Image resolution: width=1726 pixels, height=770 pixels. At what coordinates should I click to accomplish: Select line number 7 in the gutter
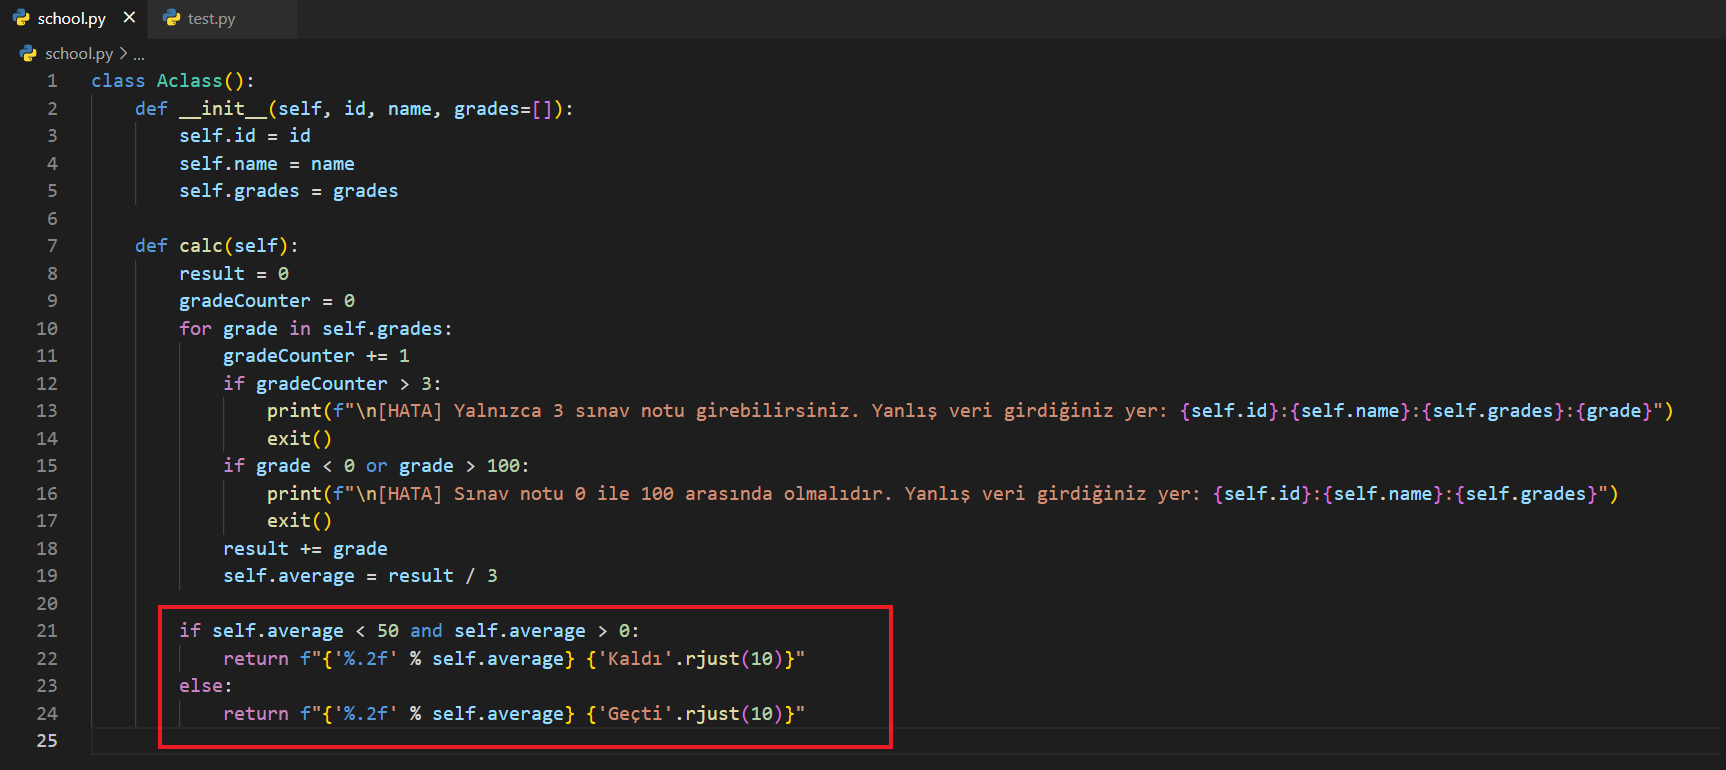[52, 246]
